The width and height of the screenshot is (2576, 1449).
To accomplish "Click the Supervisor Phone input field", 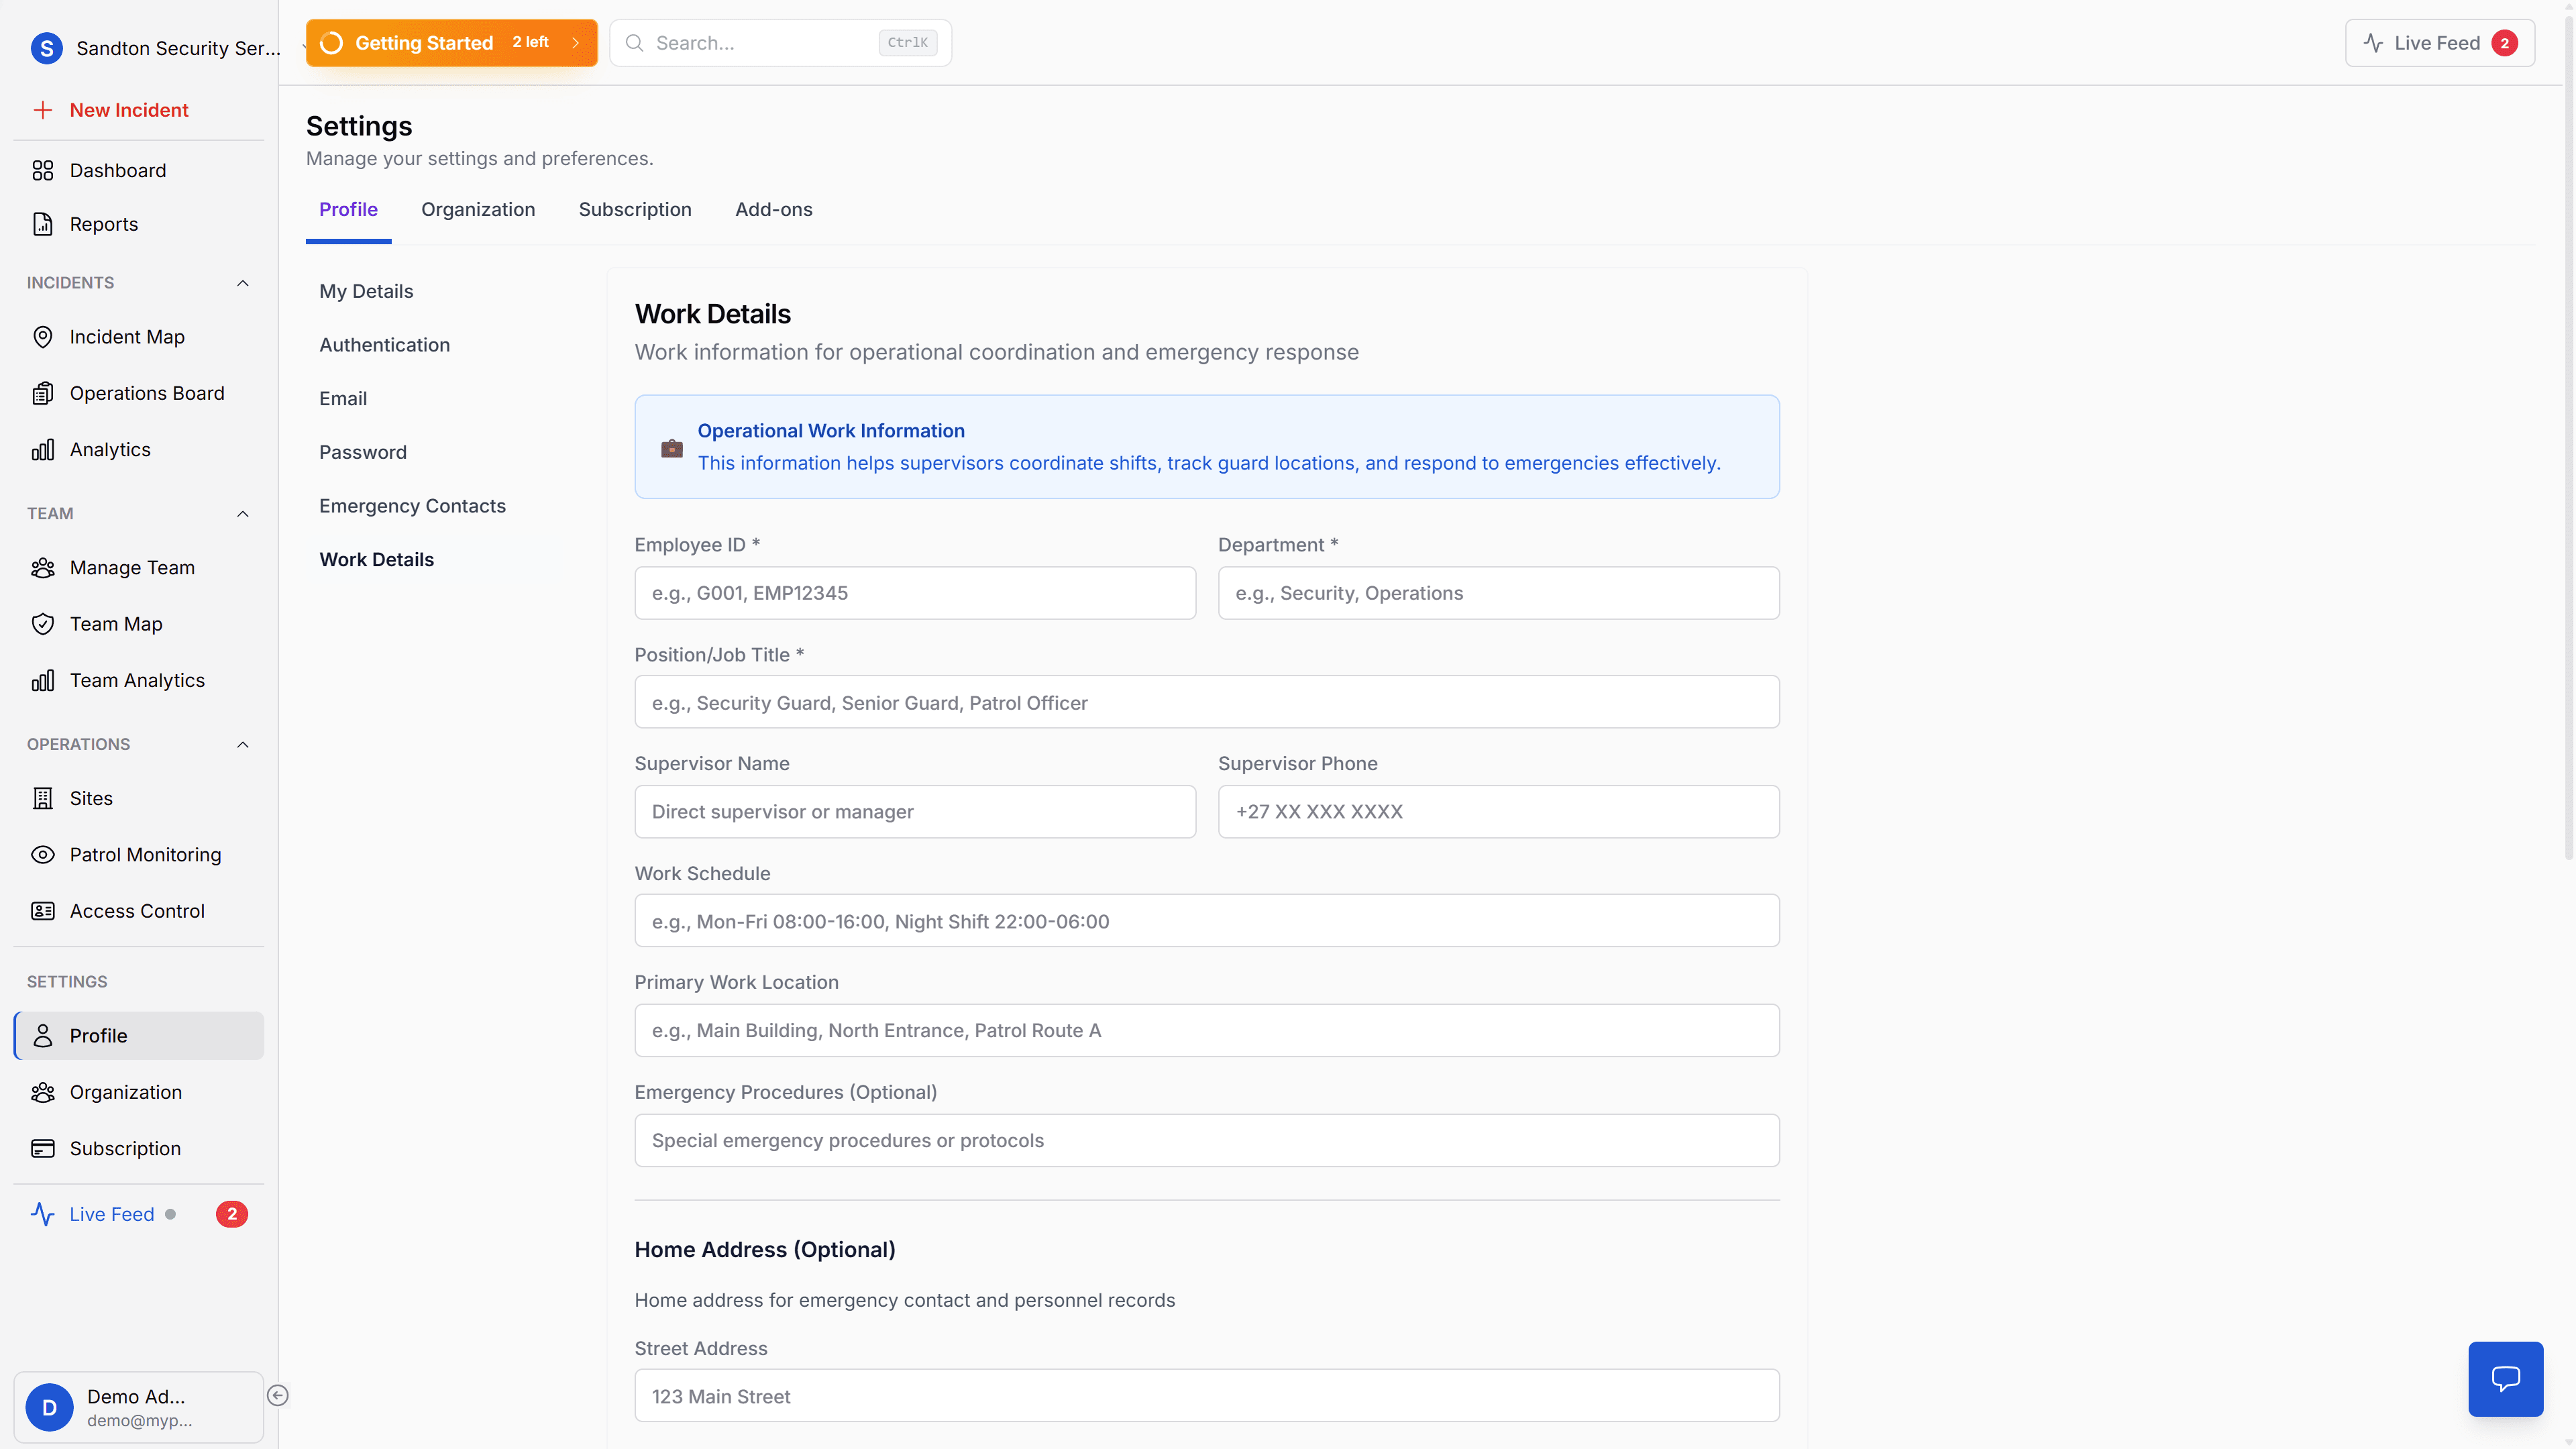I will [x=1499, y=812].
